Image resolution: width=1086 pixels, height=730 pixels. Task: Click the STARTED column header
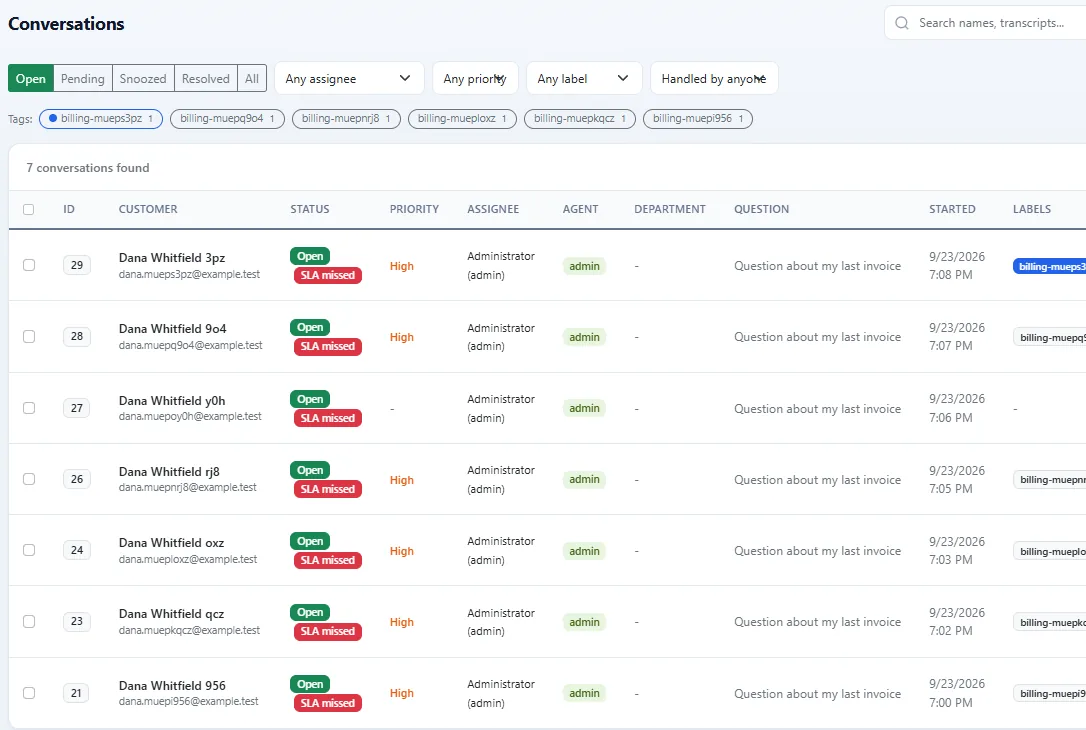point(952,209)
